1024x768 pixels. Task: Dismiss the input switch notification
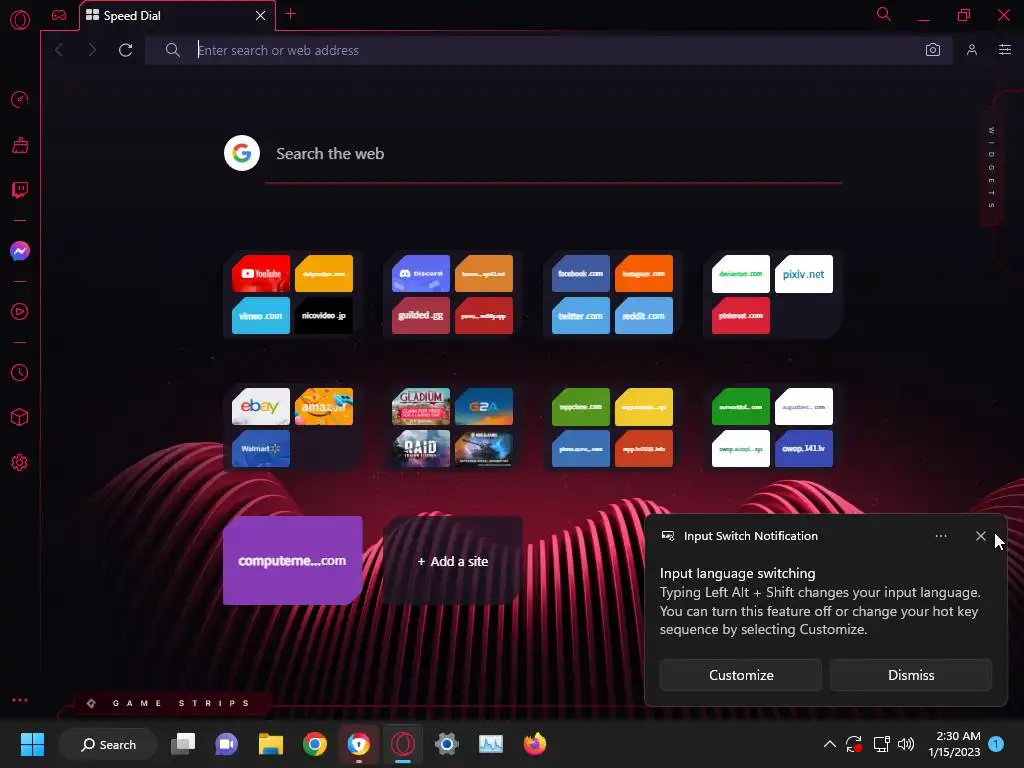pos(910,675)
